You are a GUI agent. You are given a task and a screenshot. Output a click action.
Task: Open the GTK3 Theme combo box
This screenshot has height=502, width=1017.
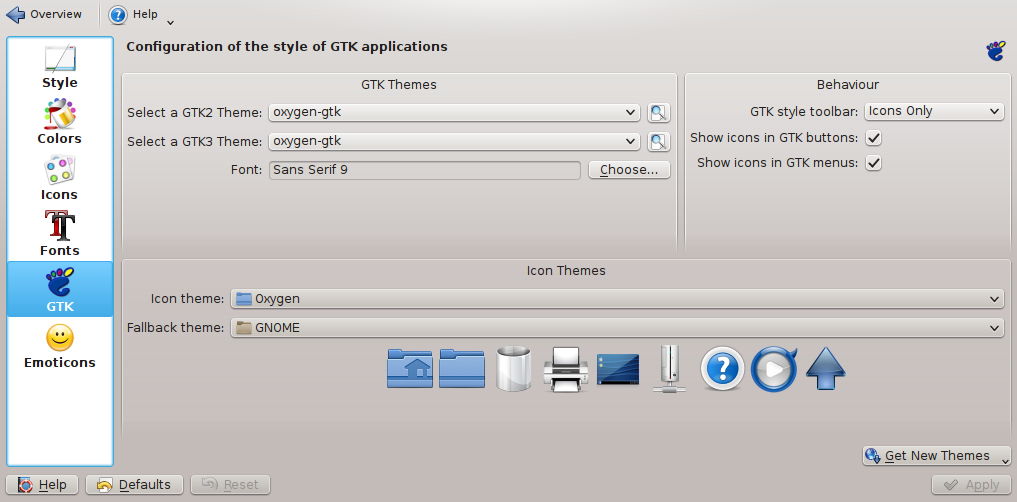pos(454,142)
